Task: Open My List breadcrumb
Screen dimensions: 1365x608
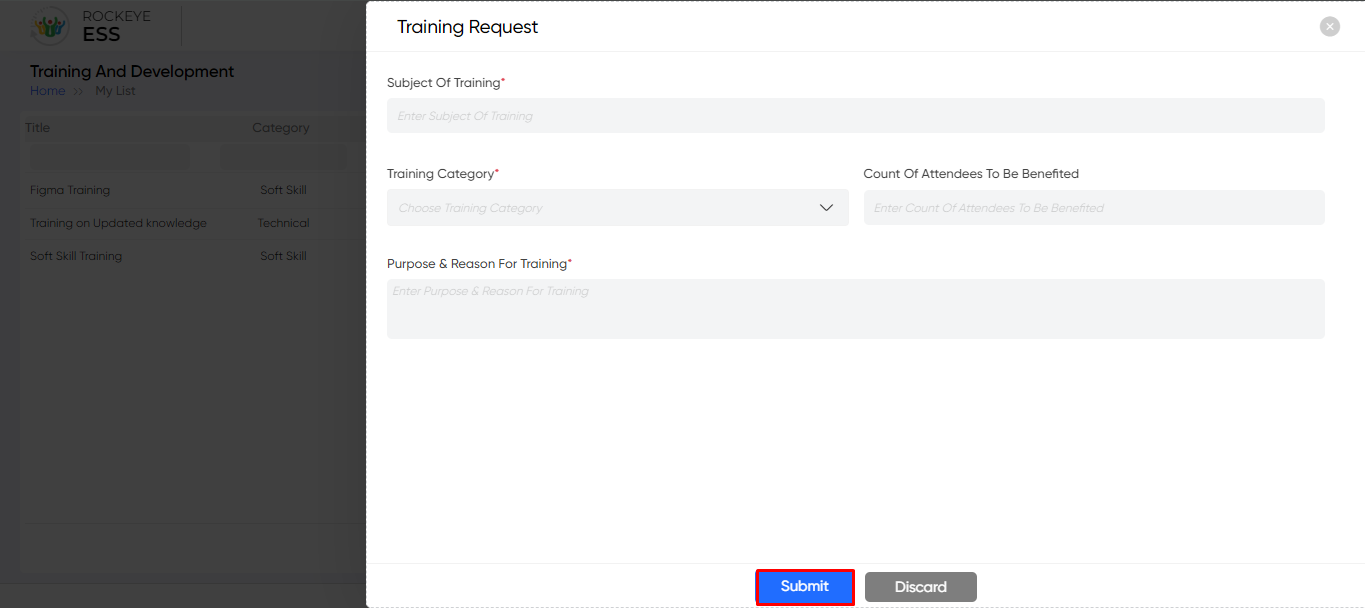Action: [x=115, y=91]
